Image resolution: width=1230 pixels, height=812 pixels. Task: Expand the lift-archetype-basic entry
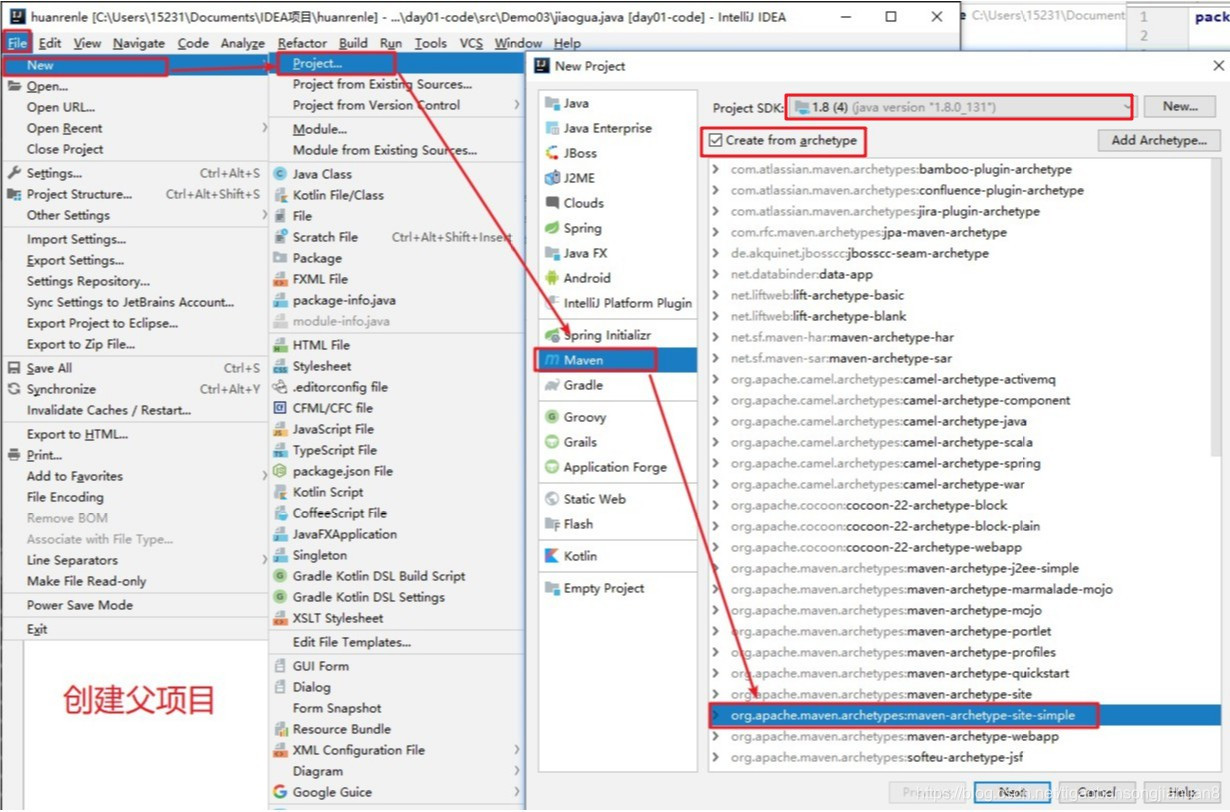pos(716,295)
